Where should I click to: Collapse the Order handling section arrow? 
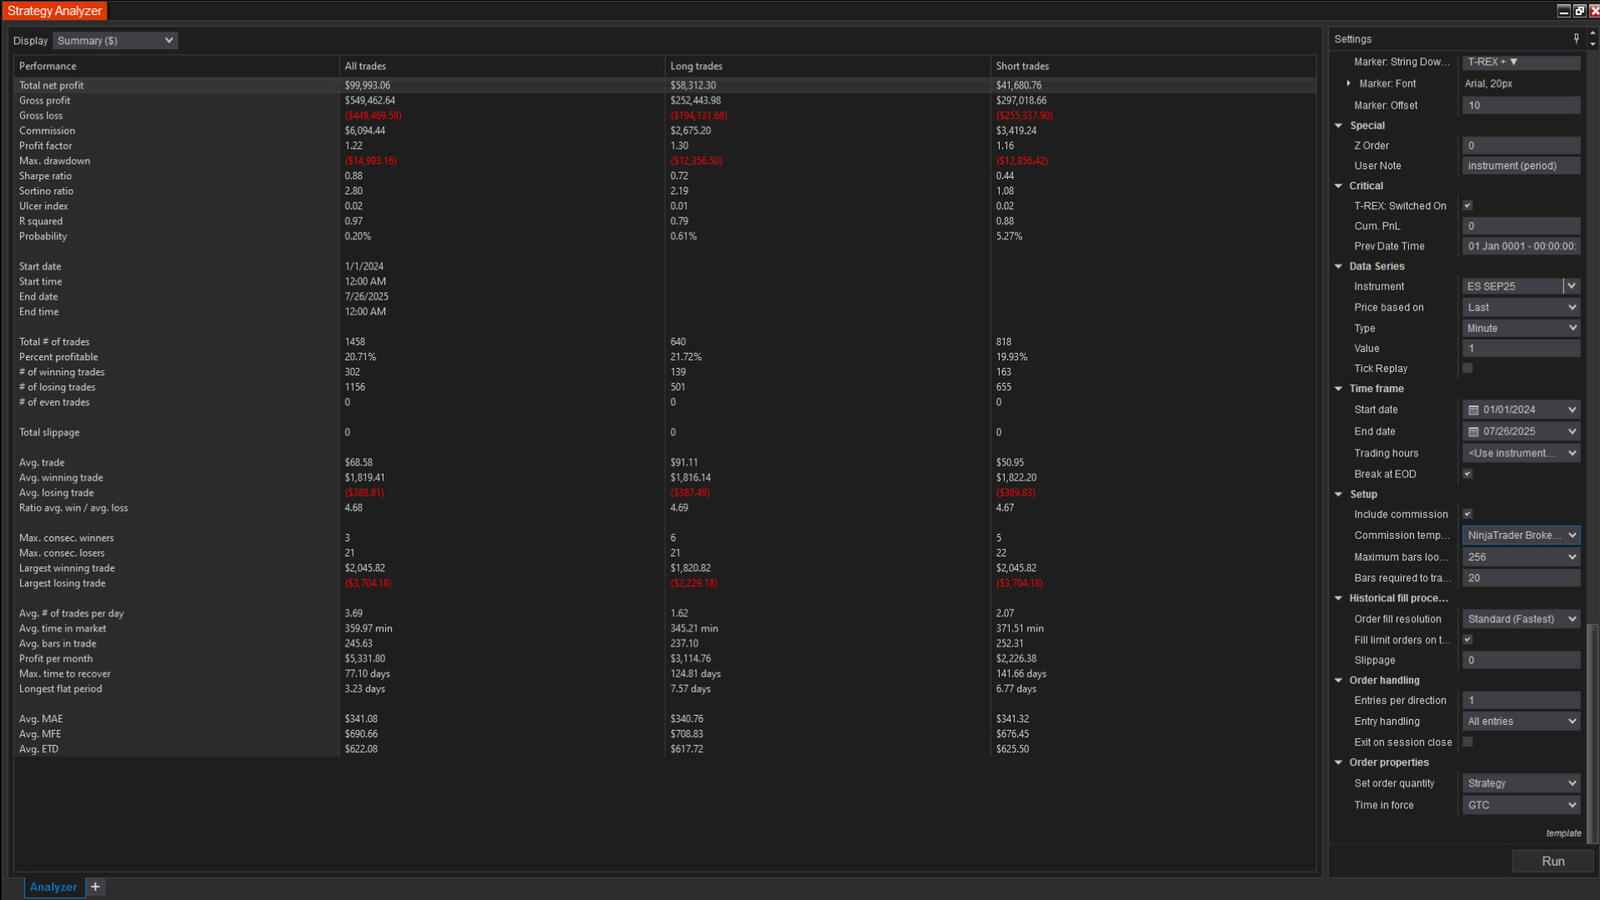(1339, 681)
